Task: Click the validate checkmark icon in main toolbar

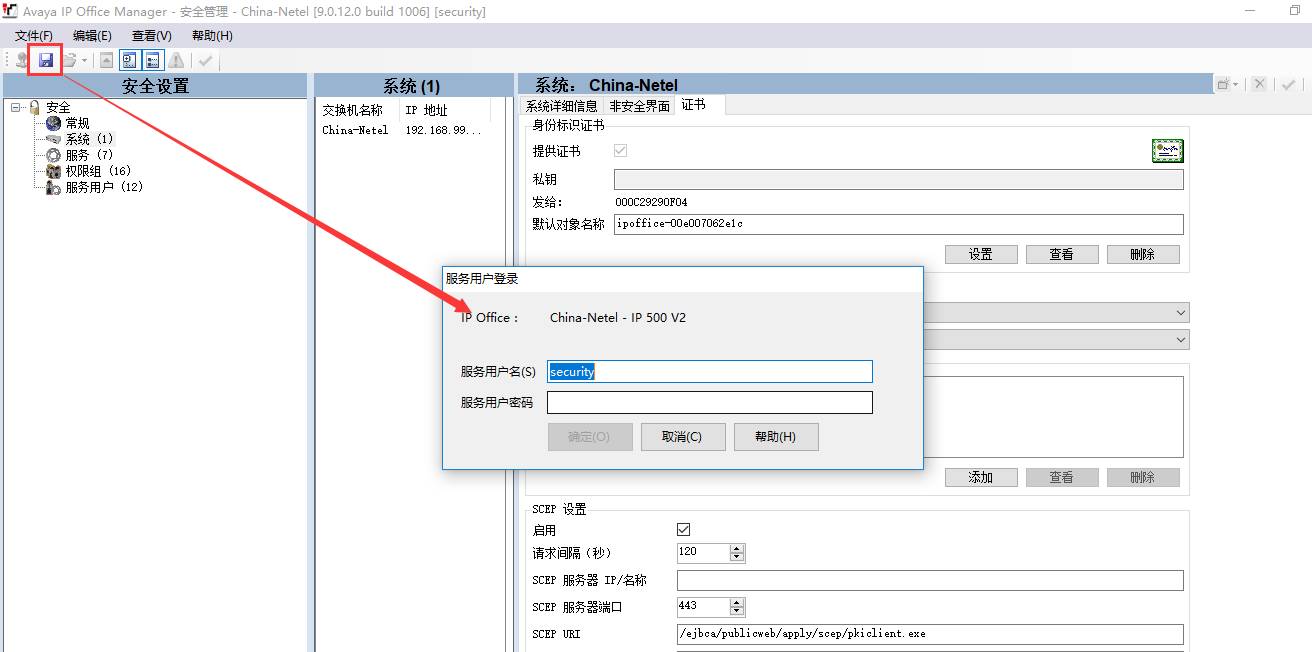Action: click(x=206, y=60)
